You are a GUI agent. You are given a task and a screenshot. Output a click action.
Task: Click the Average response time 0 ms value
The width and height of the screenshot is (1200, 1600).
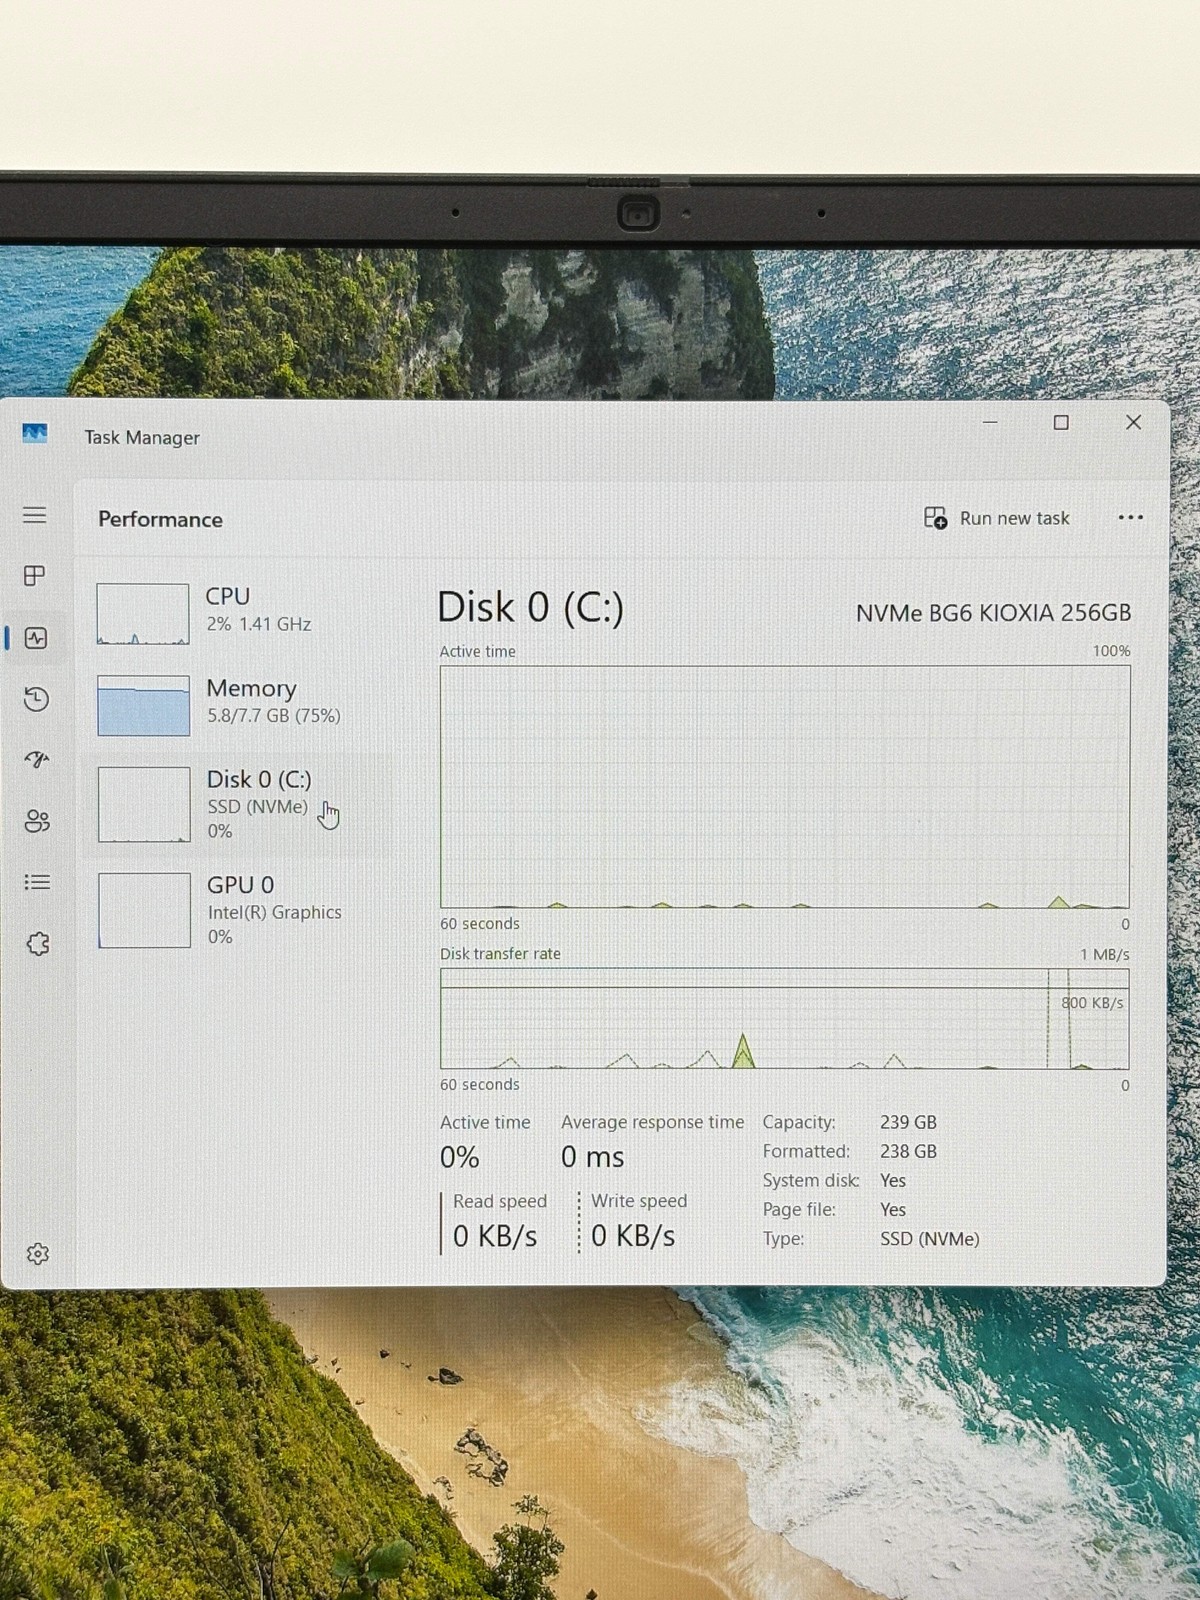pos(592,1157)
